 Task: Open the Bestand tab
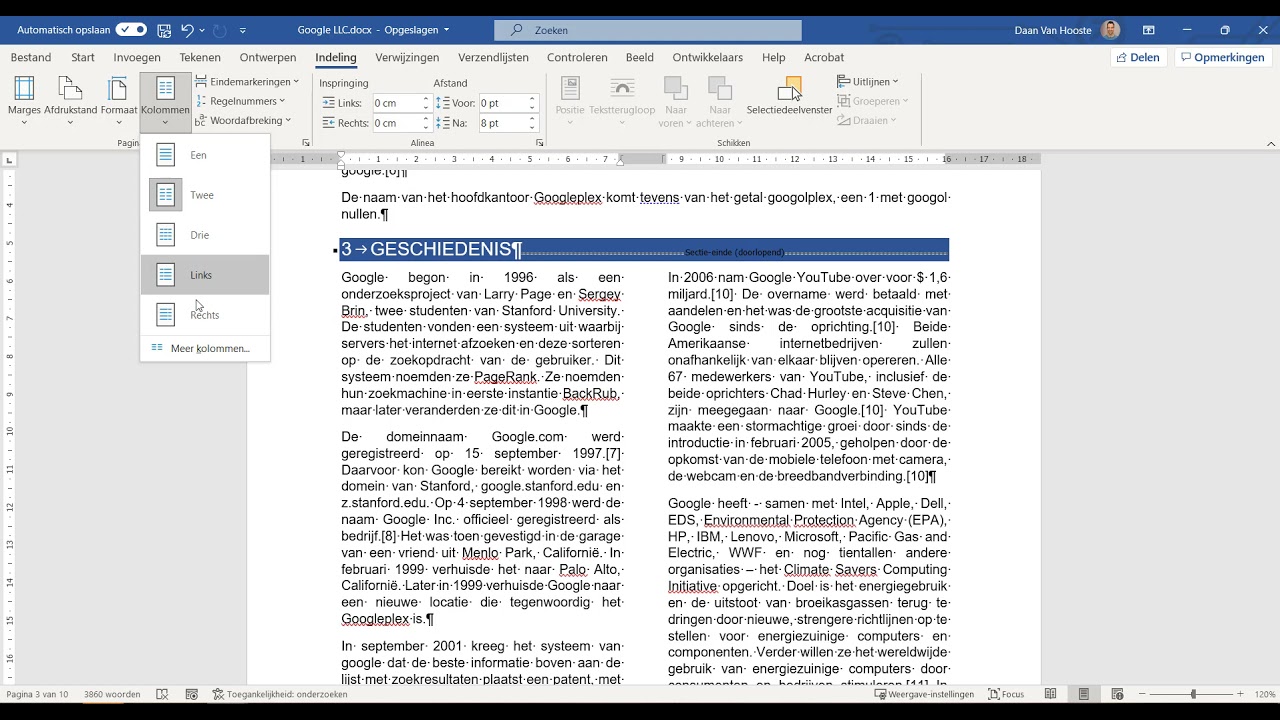tap(31, 58)
